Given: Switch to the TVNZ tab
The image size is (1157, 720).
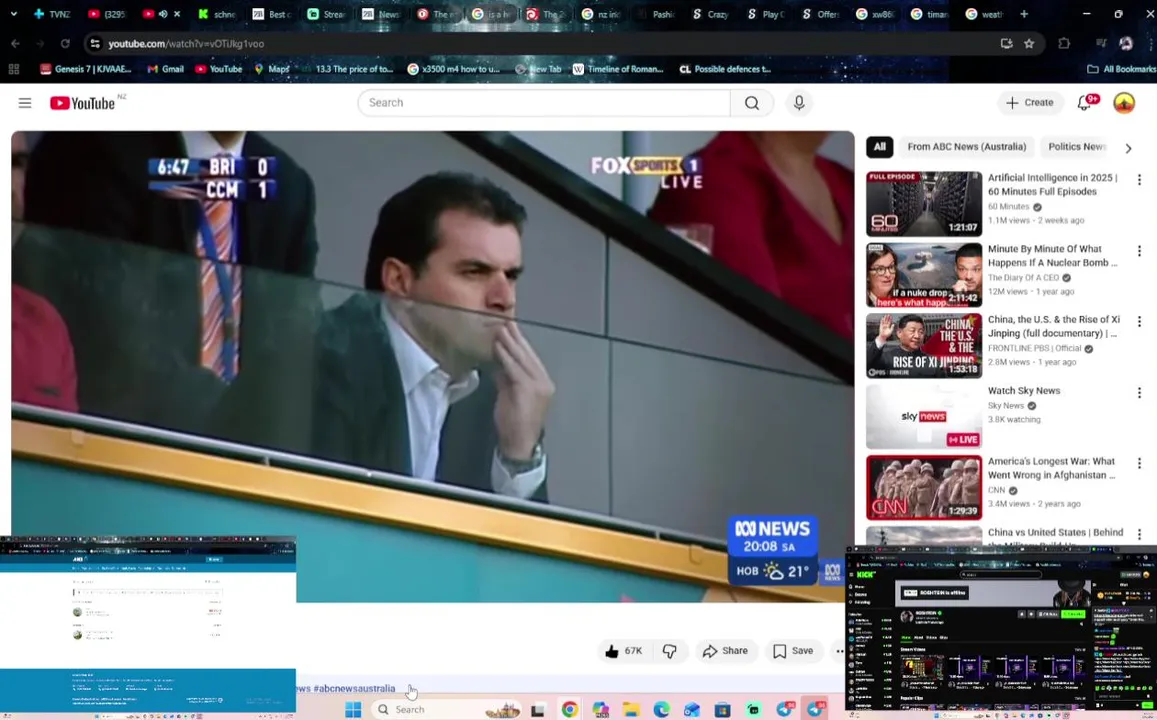Looking at the screenshot, I should point(52,14).
